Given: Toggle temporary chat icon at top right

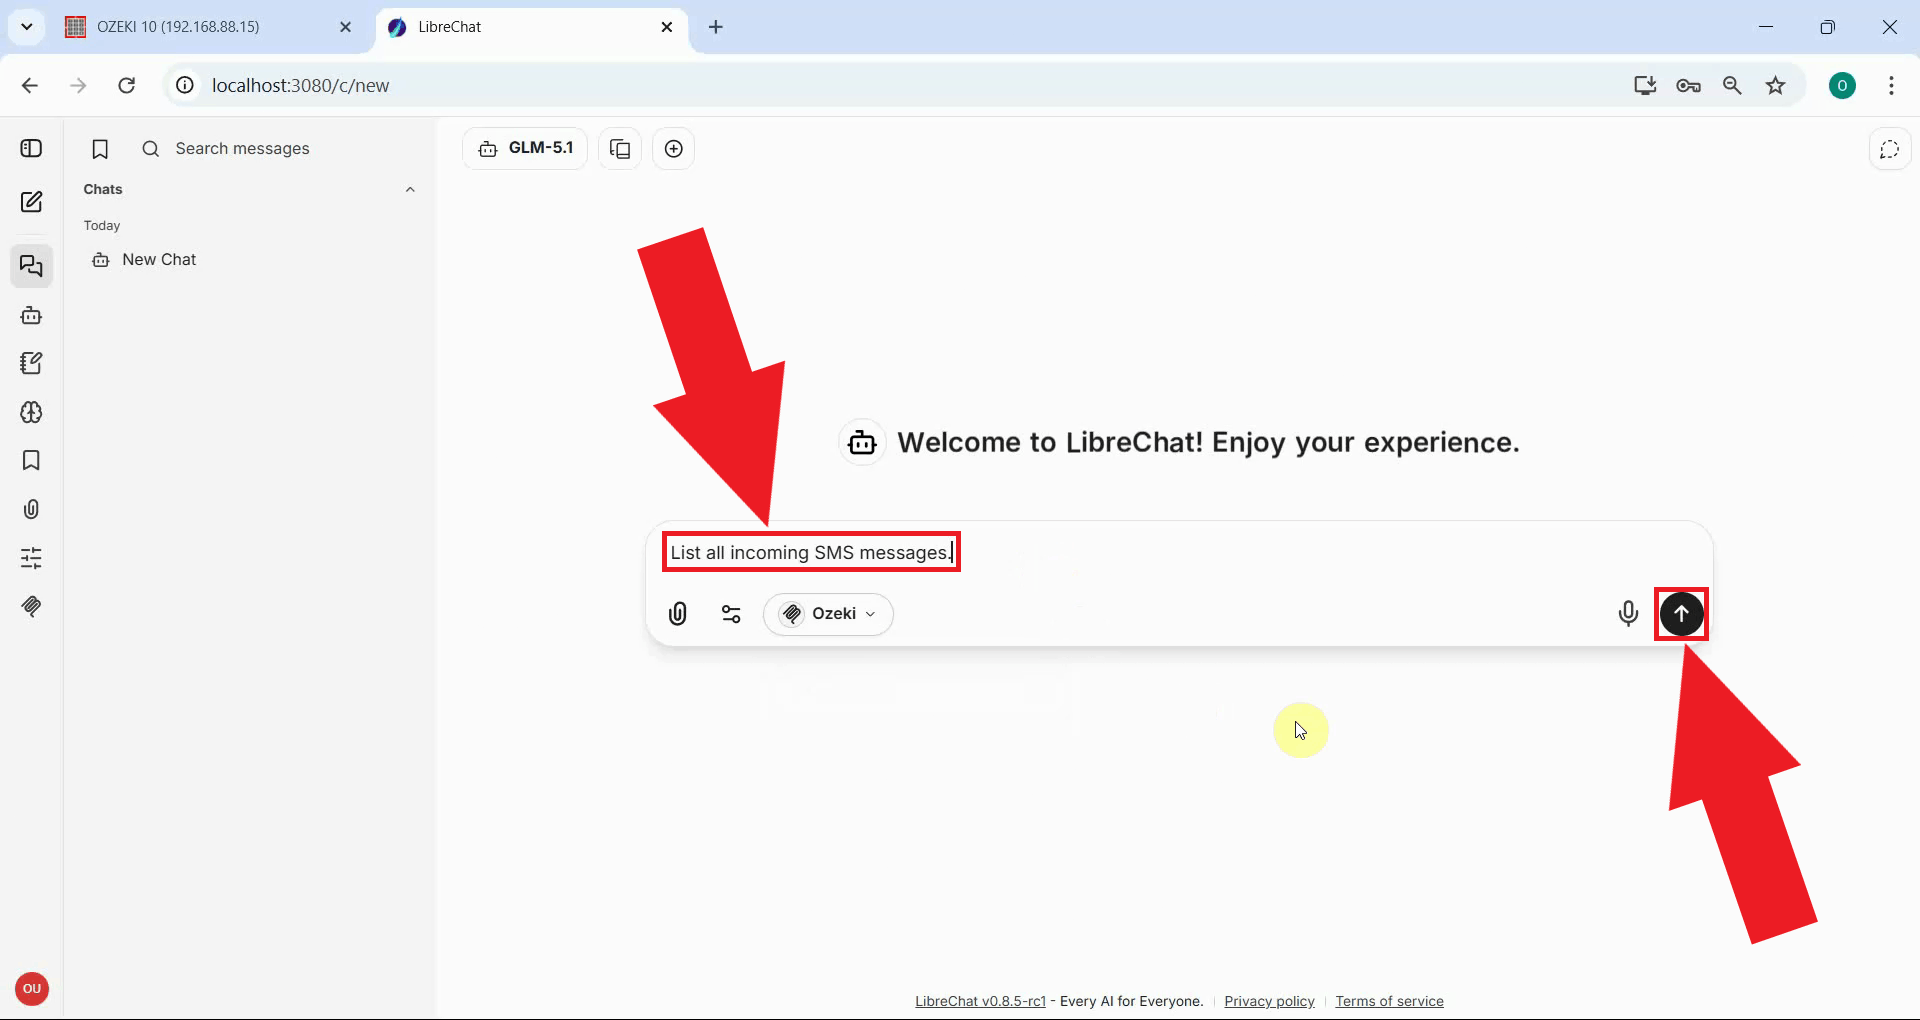Looking at the screenshot, I should click(x=1889, y=149).
